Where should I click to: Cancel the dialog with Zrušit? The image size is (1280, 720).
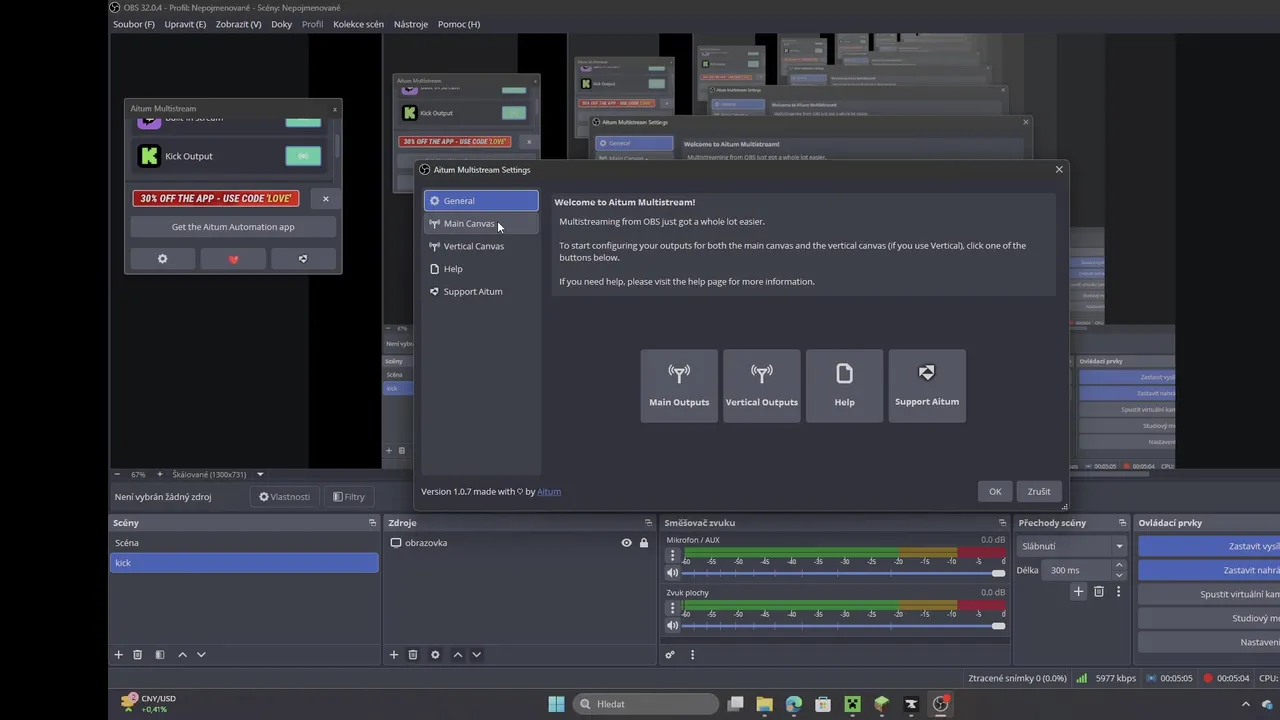tap(1039, 491)
